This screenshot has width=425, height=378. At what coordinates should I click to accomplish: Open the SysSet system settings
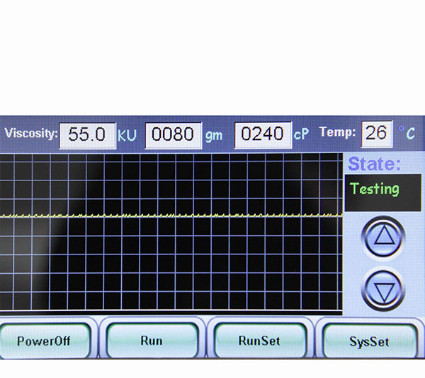click(370, 341)
